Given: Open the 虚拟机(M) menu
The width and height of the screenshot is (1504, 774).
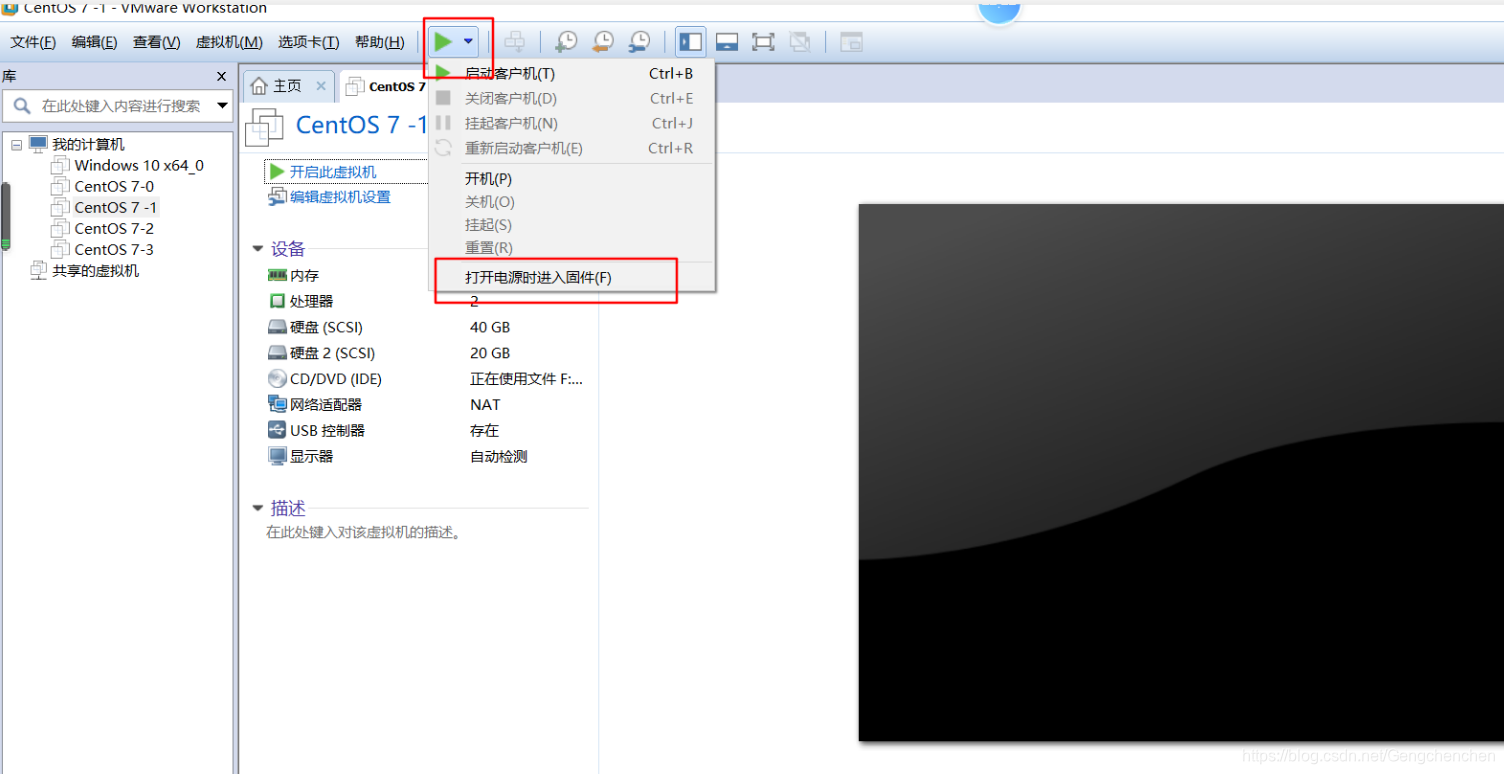Looking at the screenshot, I should click(x=229, y=42).
